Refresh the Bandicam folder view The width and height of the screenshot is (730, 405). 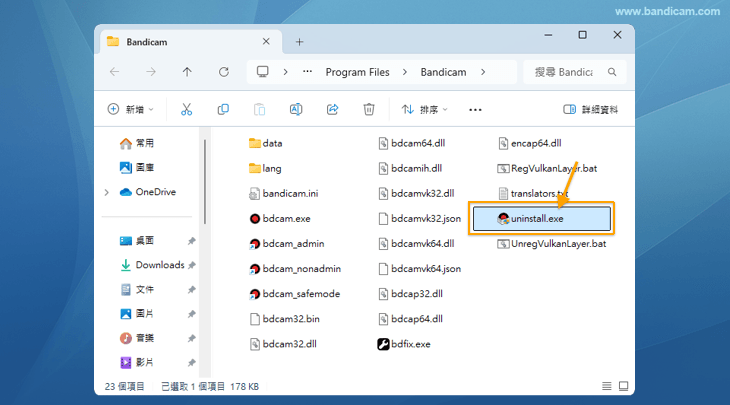[x=224, y=72]
